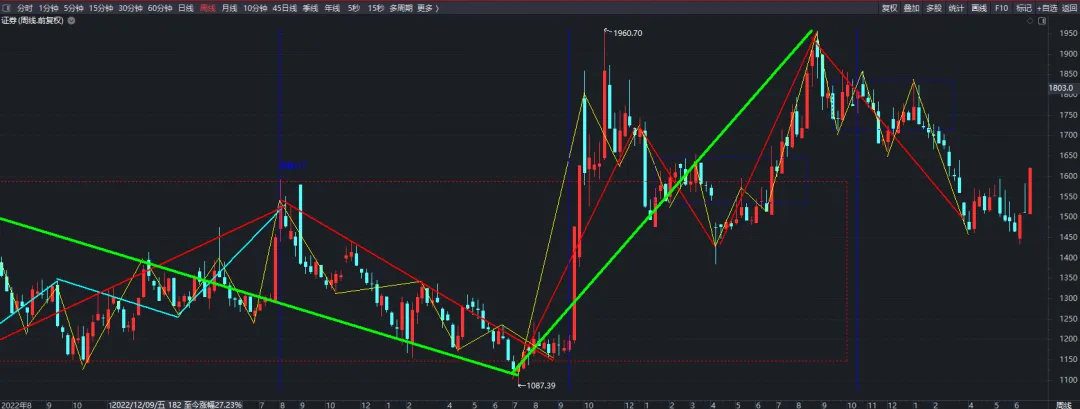Open the 统计 statistics button
The height and width of the screenshot is (409, 1080).
(956, 8)
